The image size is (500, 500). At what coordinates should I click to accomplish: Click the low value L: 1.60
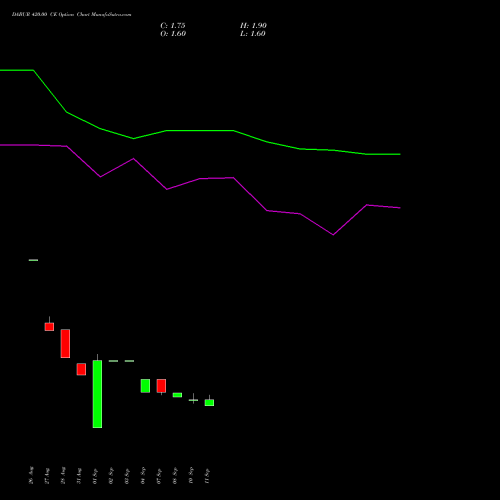(x=253, y=34)
